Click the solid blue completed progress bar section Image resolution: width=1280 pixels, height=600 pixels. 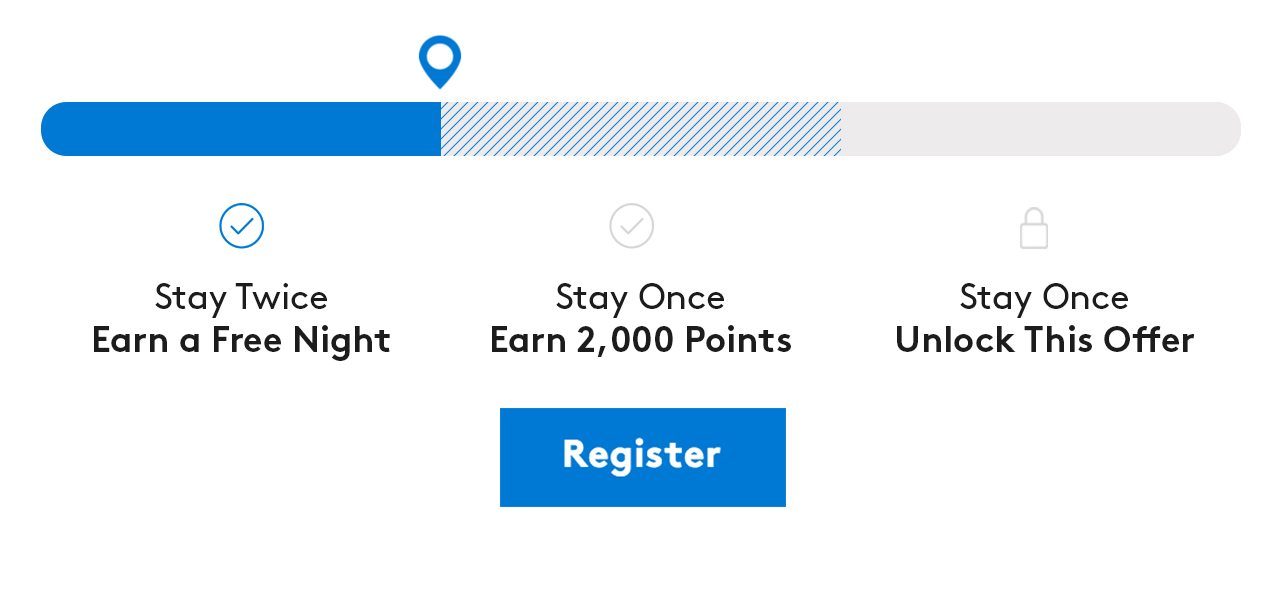click(x=240, y=129)
